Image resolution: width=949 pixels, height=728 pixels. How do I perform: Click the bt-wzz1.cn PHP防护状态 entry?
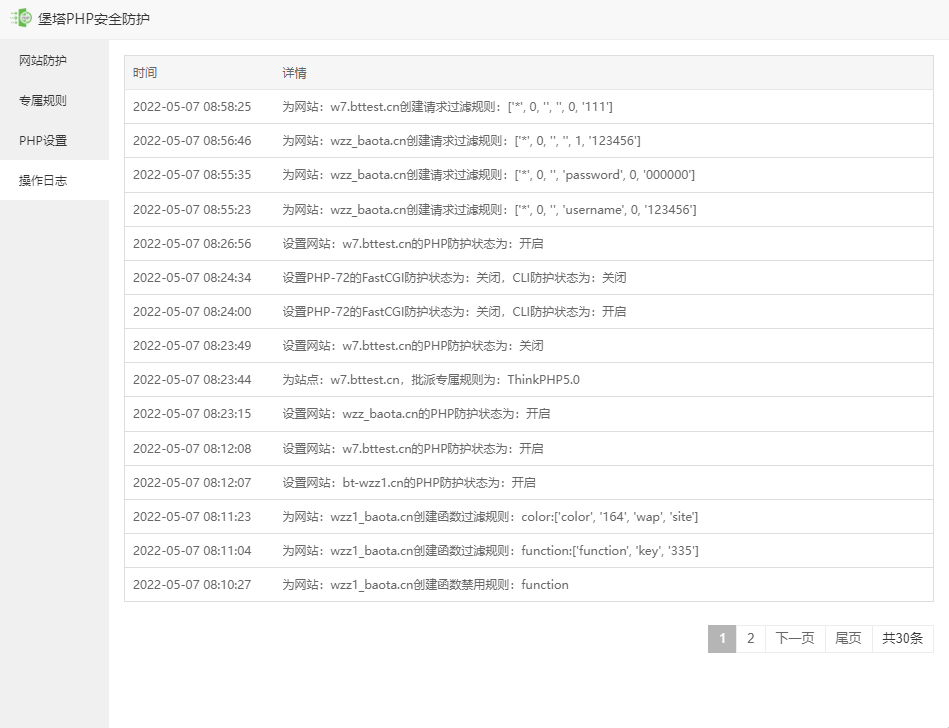[x=409, y=482]
